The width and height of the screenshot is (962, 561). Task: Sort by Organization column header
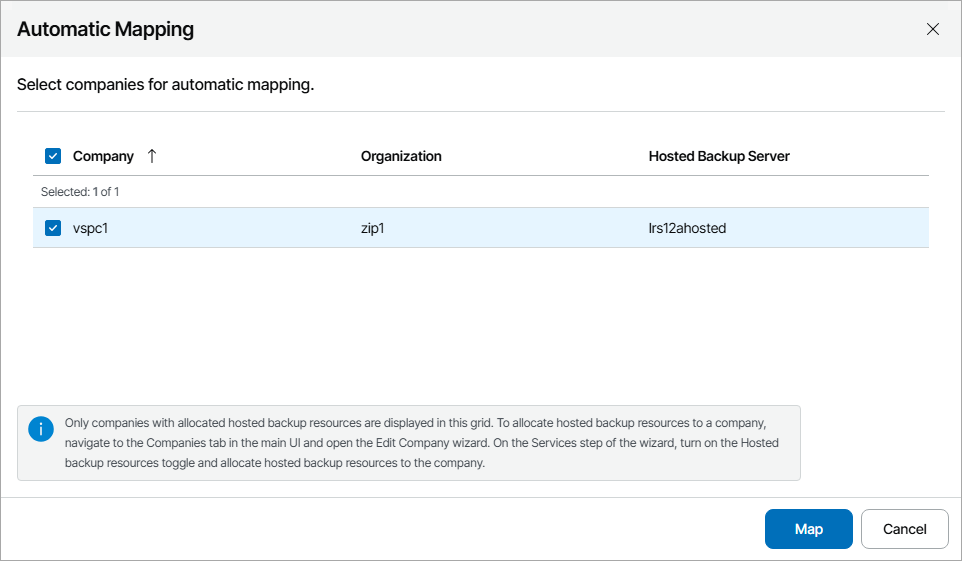(x=401, y=156)
